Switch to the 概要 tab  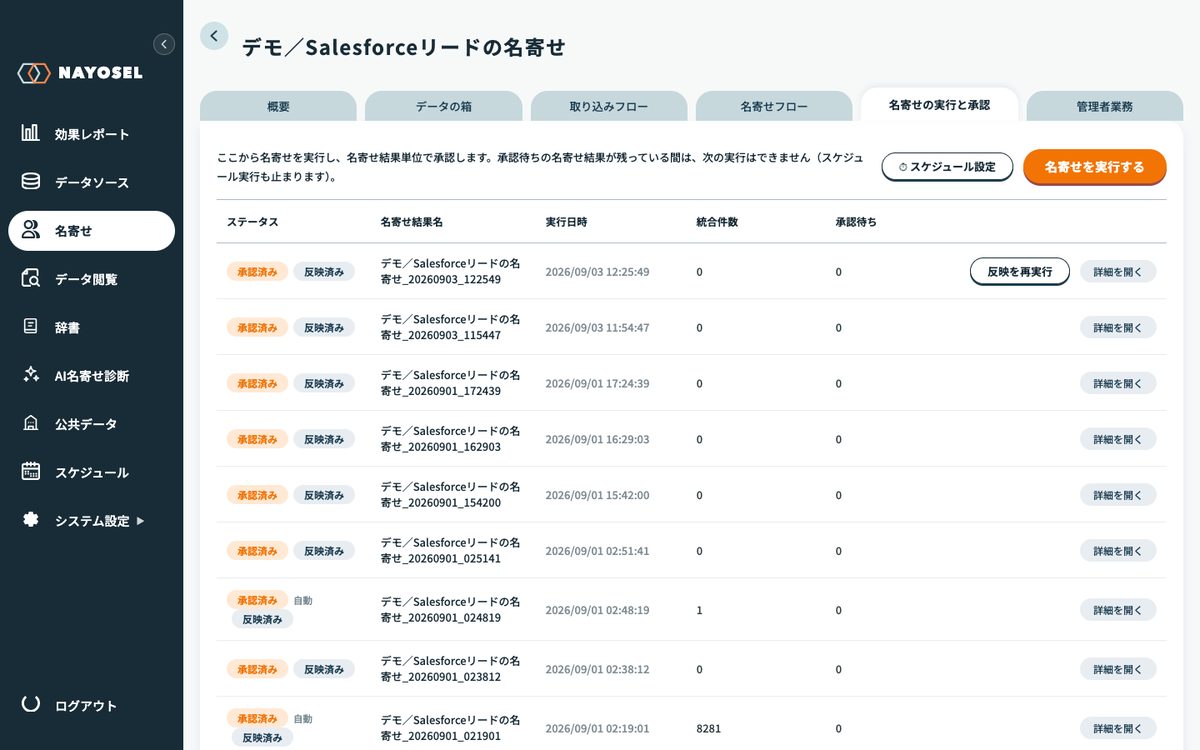pyautogui.click(x=278, y=106)
